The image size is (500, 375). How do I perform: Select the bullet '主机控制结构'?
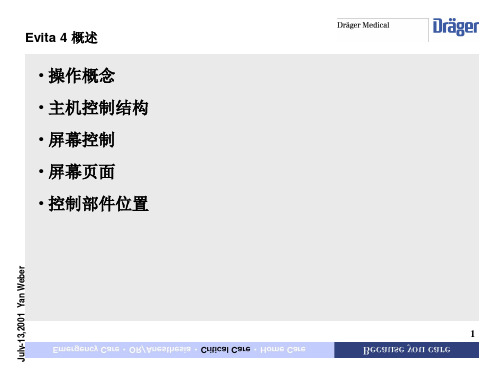pyautogui.click(x=98, y=108)
